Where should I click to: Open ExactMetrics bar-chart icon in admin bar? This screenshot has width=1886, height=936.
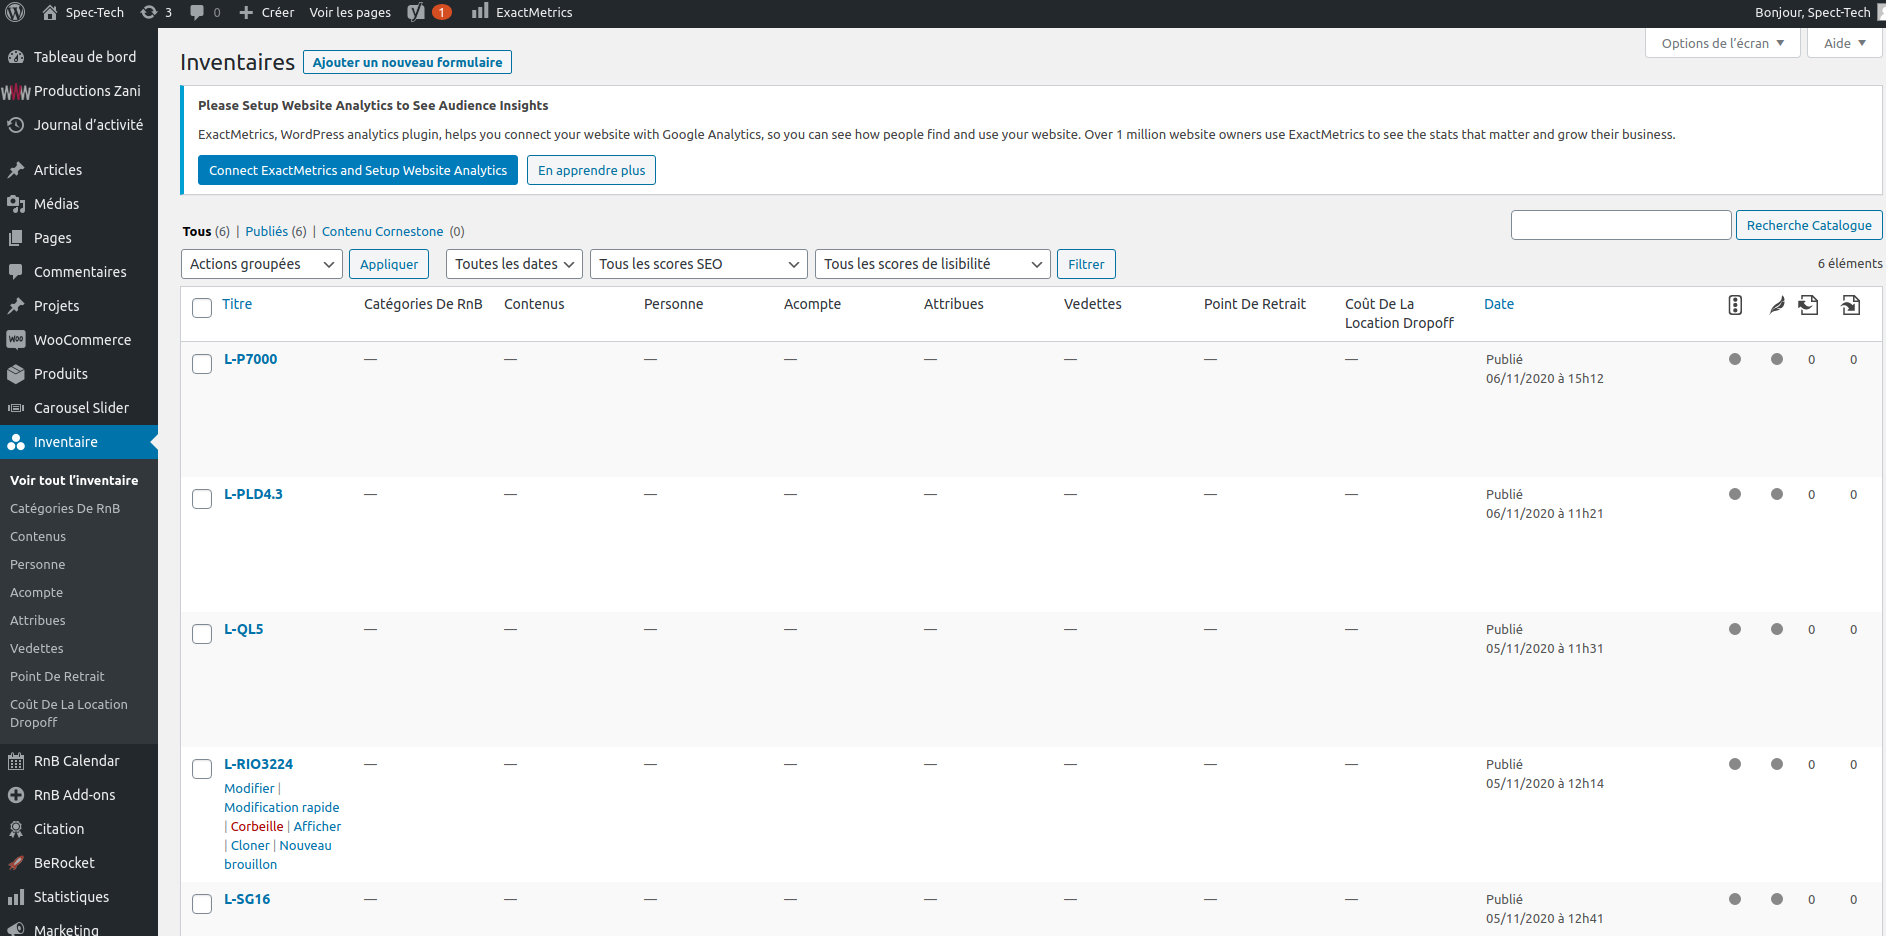pos(480,11)
